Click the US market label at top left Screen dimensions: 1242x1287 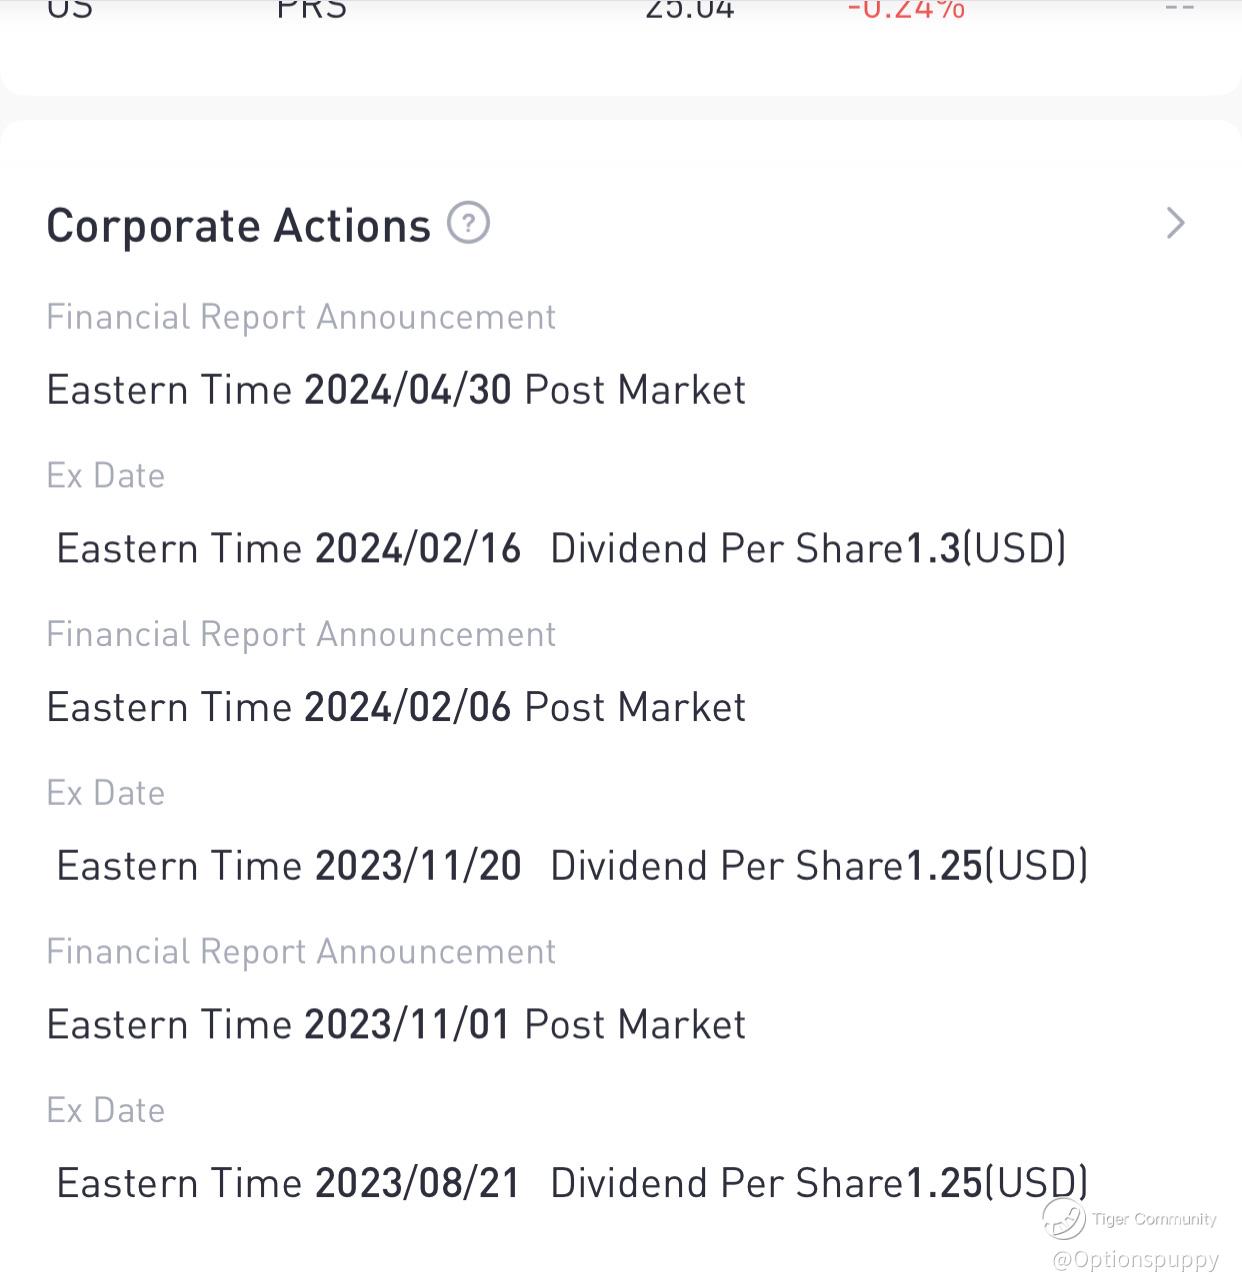coord(70,10)
